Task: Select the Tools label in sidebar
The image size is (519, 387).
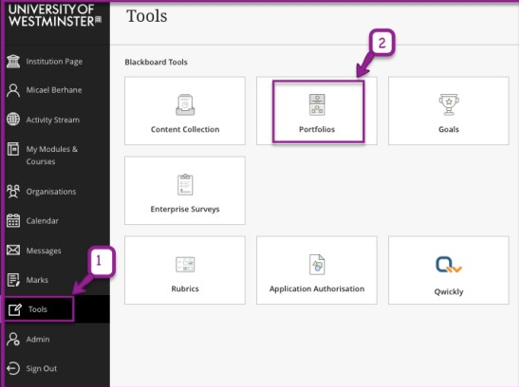Action: click(x=38, y=309)
